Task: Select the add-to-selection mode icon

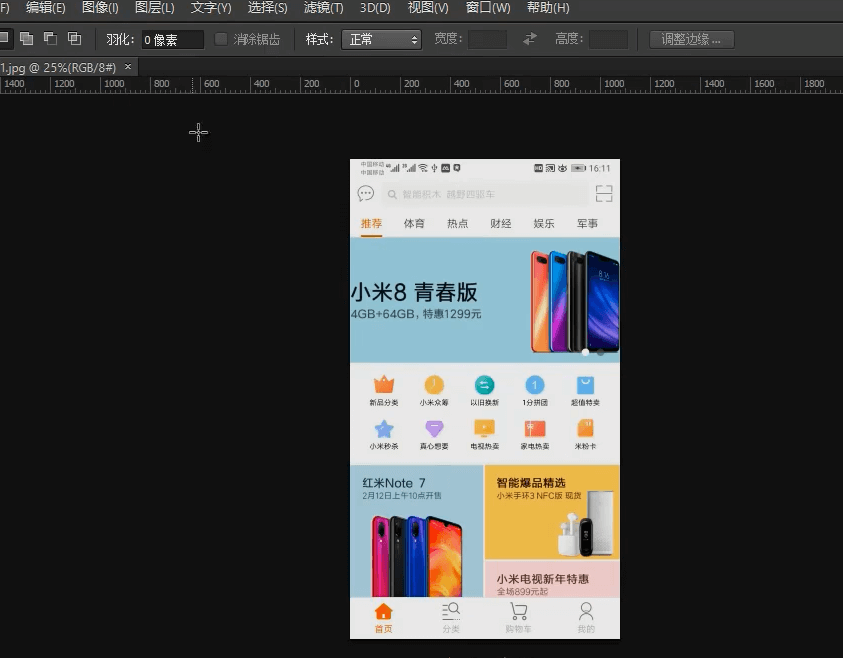Action: 26,39
